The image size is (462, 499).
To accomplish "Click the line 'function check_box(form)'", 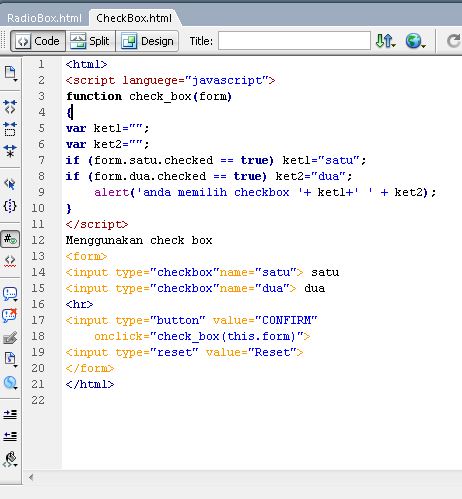I will click(x=149, y=96).
